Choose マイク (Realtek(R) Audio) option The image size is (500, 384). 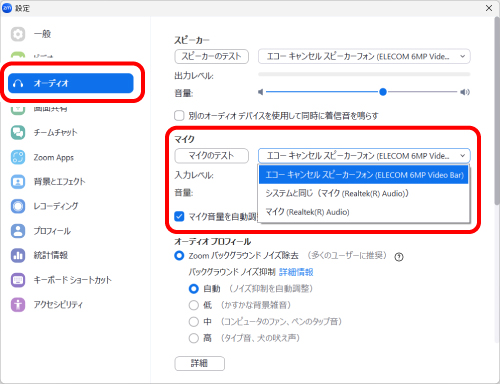click(x=364, y=212)
